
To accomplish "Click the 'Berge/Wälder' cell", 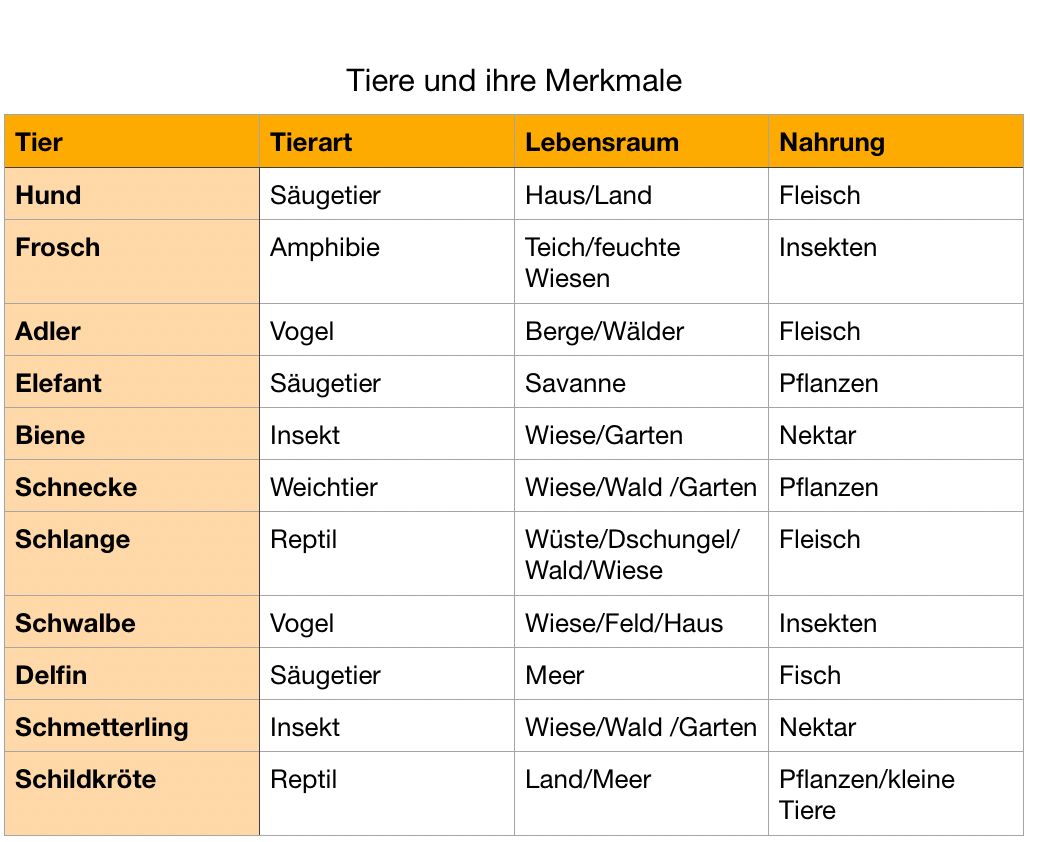I will click(x=641, y=331).
